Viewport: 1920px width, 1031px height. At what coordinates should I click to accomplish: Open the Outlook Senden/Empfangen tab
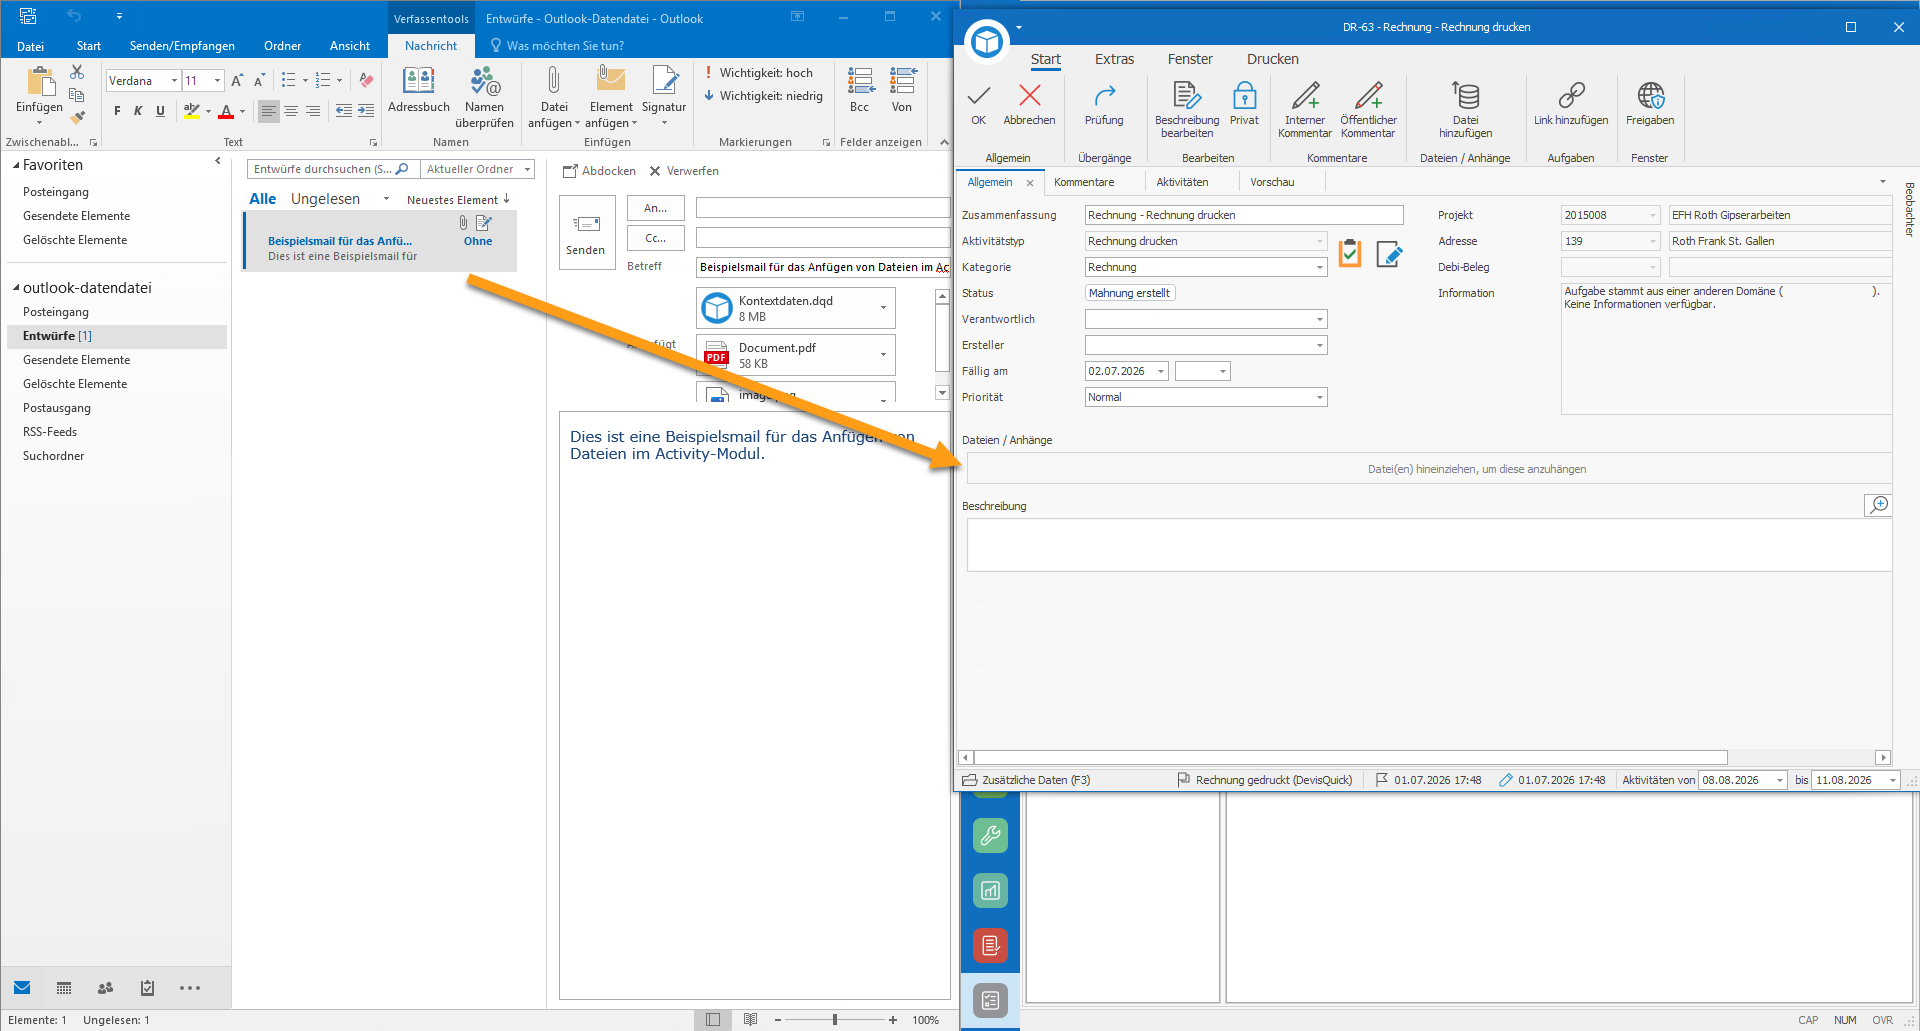(x=182, y=46)
